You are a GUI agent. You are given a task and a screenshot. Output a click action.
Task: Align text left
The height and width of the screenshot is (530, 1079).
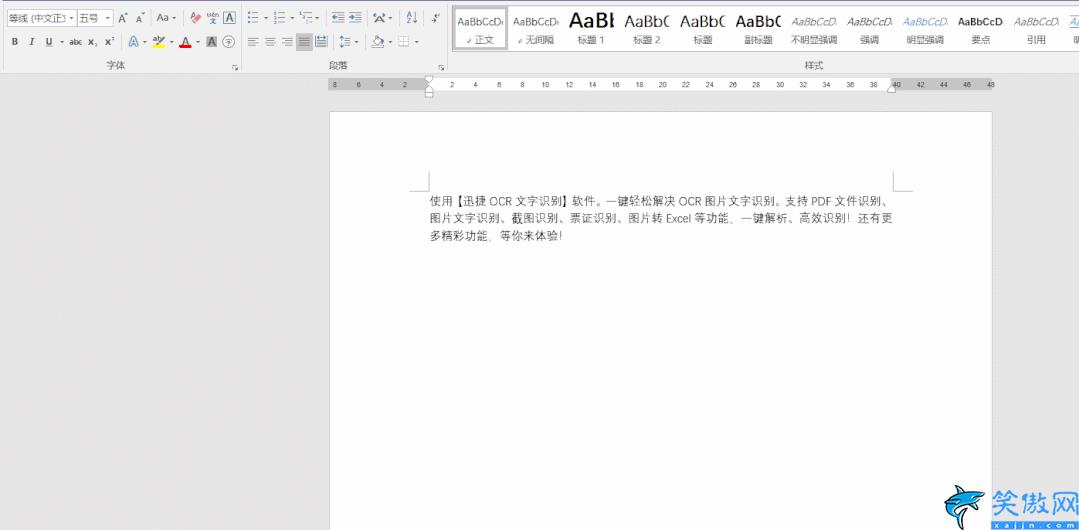coord(253,42)
